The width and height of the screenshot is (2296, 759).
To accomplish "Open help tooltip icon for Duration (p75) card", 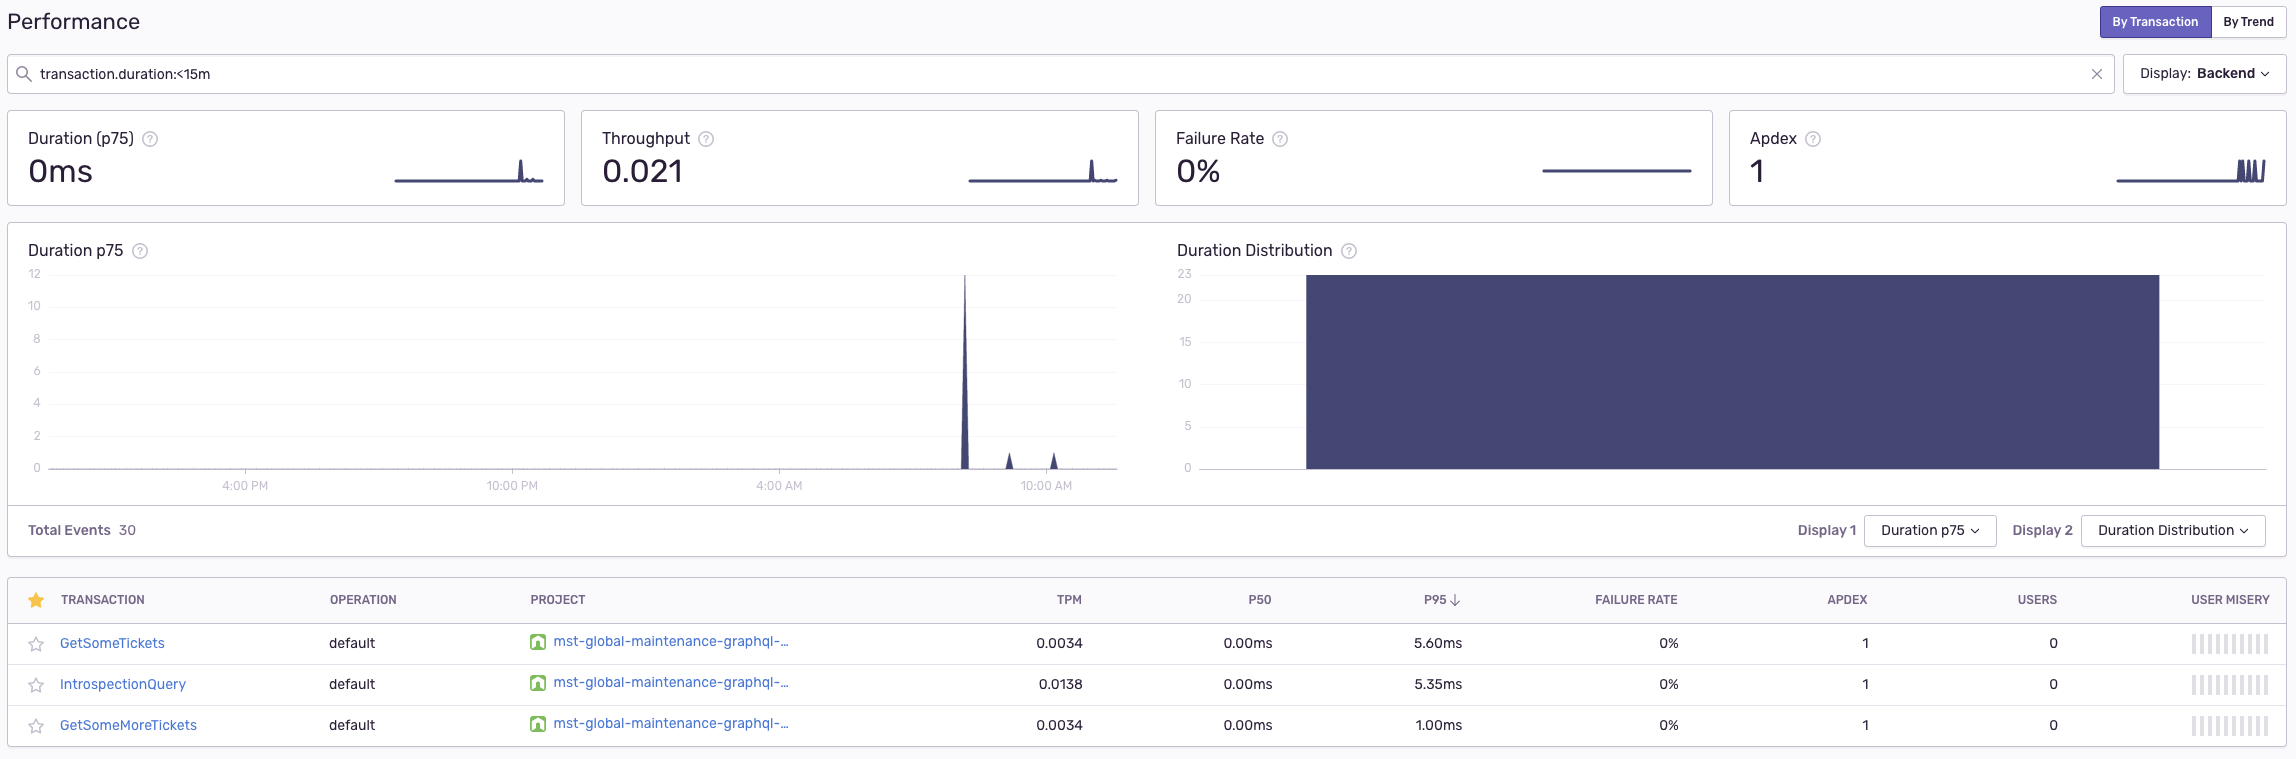I will click(x=150, y=139).
